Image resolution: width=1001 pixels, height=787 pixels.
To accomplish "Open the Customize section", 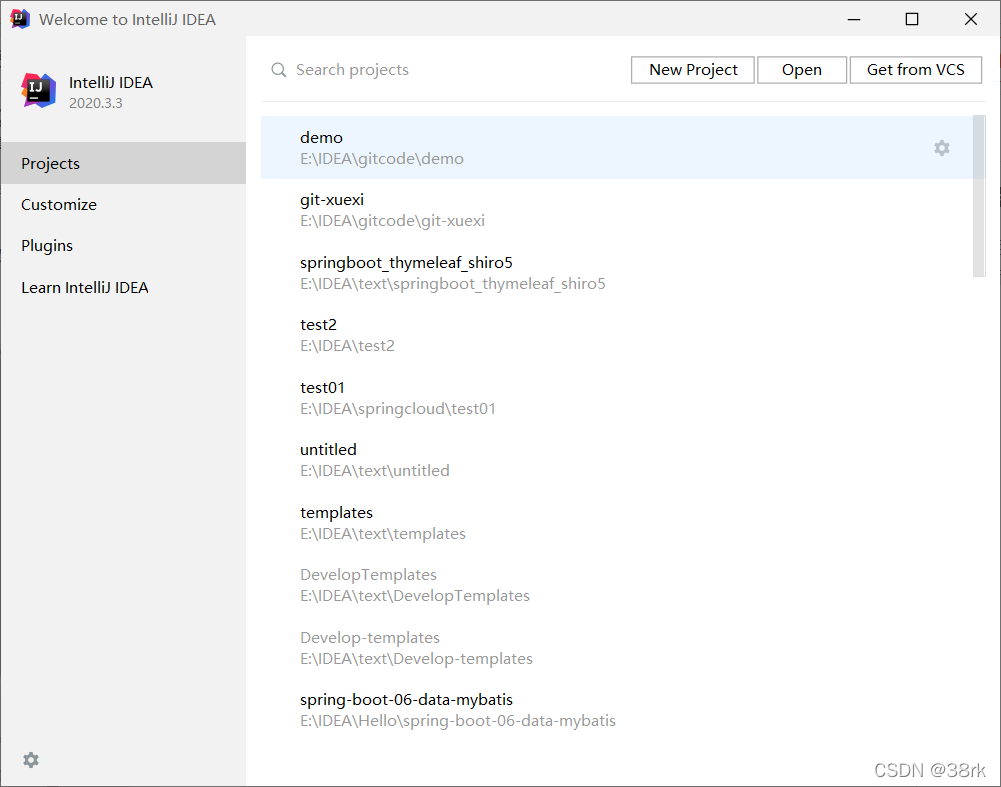I will [x=123, y=204].
